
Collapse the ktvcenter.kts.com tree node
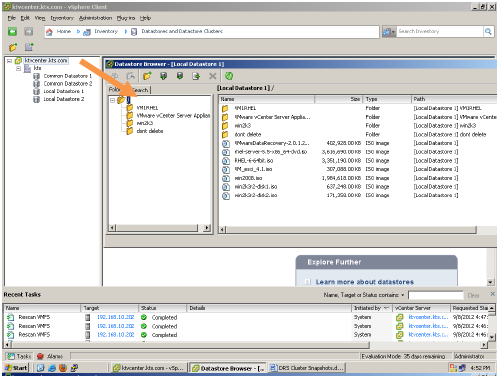[x=9, y=61]
